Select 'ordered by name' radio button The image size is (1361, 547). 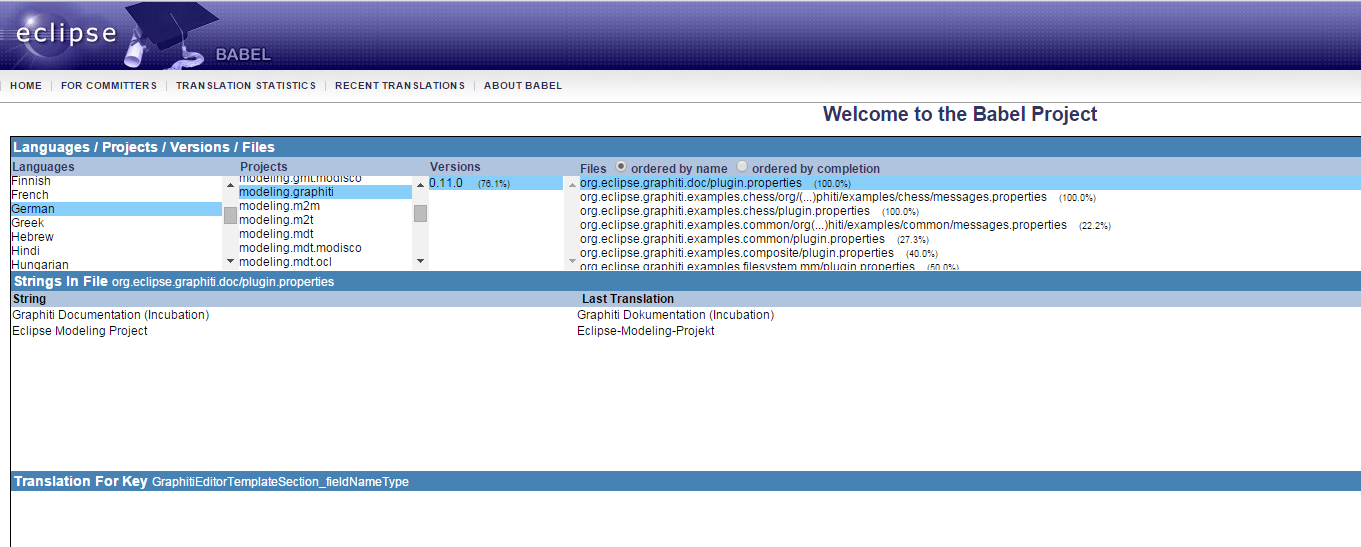(622, 167)
